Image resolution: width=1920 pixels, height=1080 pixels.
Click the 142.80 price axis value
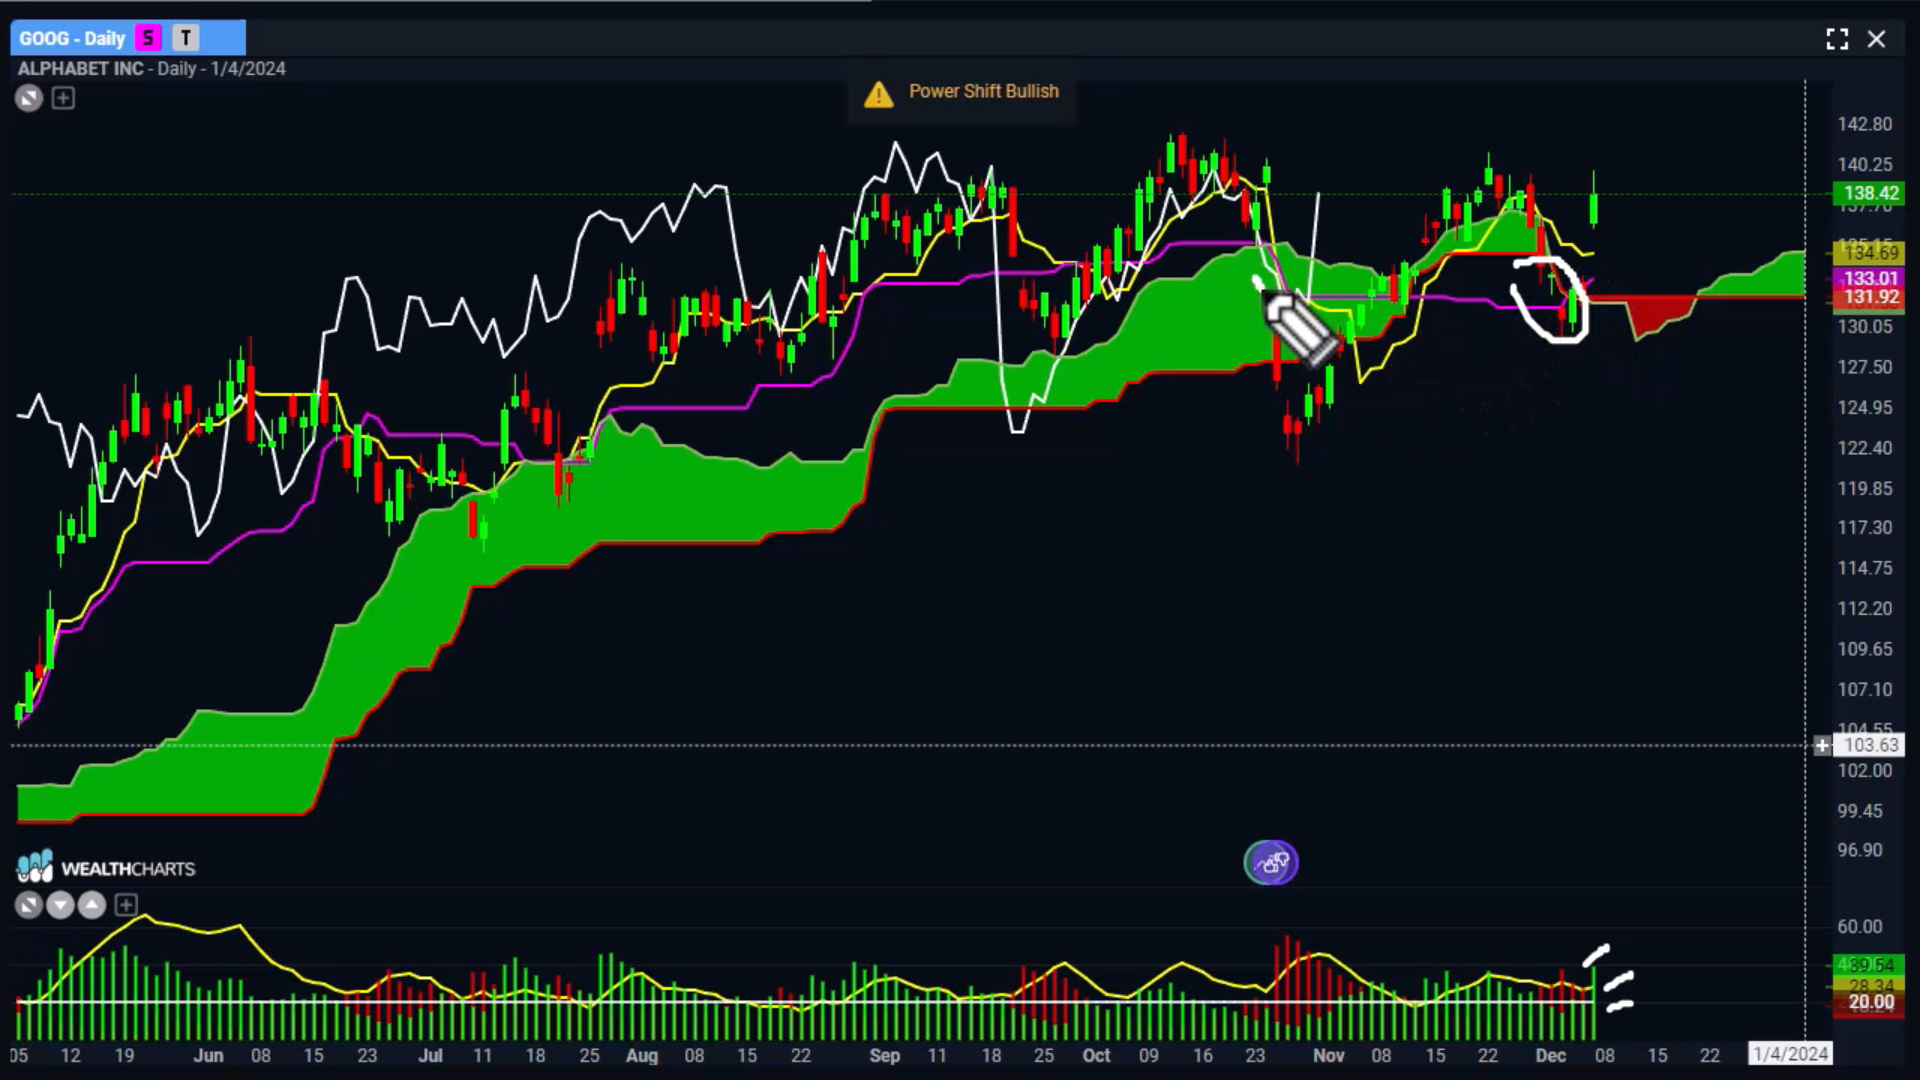[1865, 124]
